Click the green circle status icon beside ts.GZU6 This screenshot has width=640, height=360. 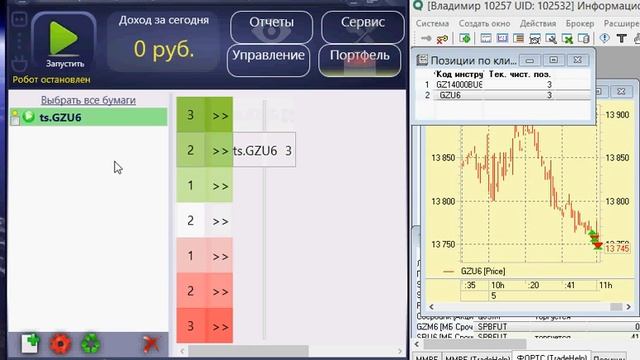click(x=29, y=117)
